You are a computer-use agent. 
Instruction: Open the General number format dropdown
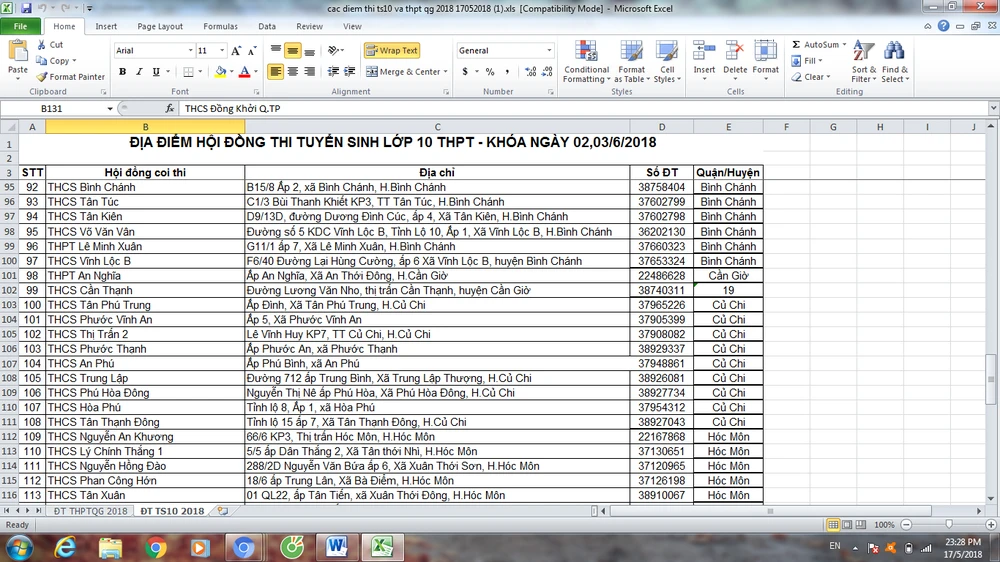[x=549, y=50]
